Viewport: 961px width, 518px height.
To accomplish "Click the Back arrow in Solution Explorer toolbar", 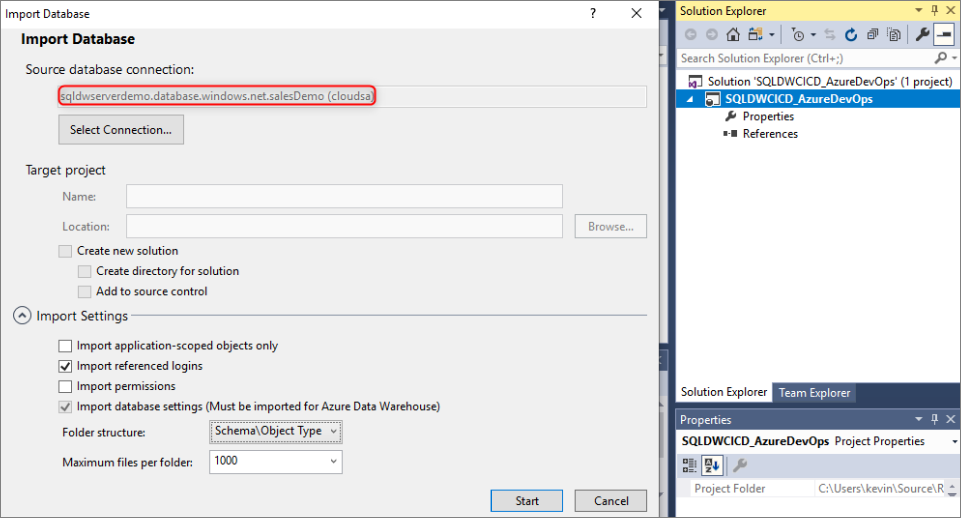I will [x=691, y=35].
